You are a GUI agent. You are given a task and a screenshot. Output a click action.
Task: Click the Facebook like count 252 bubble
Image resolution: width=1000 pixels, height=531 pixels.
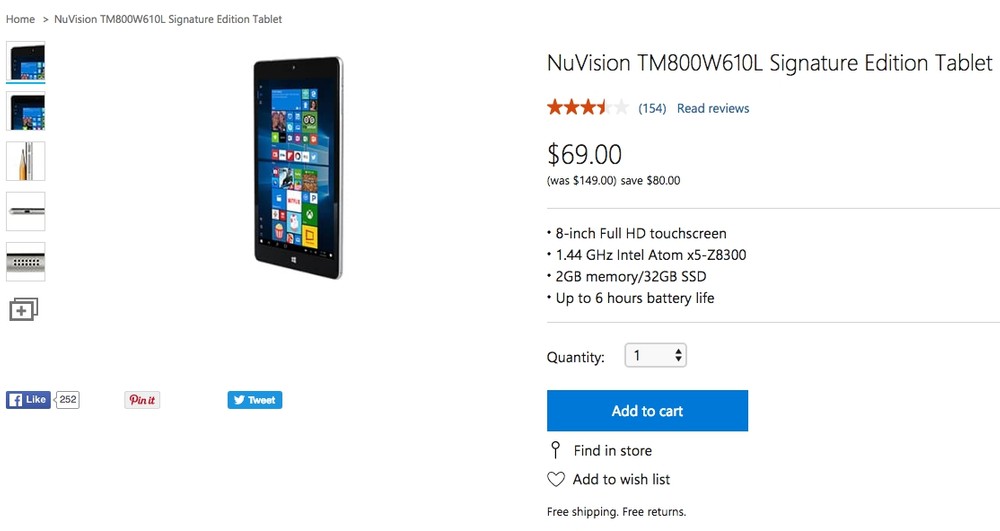tap(67, 400)
